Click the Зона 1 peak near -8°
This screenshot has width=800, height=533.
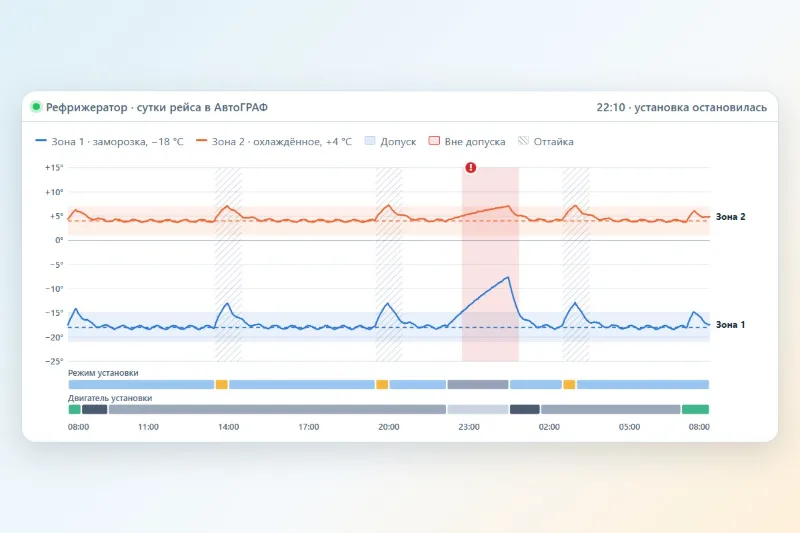(508, 277)
